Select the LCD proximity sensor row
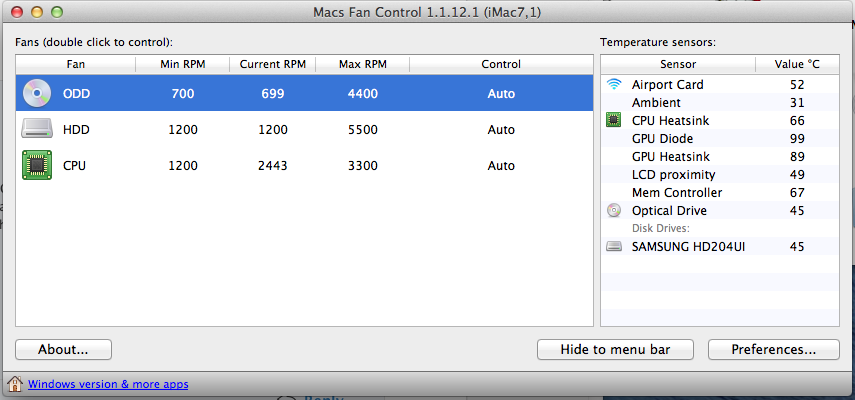 click(x=720, y=174)
